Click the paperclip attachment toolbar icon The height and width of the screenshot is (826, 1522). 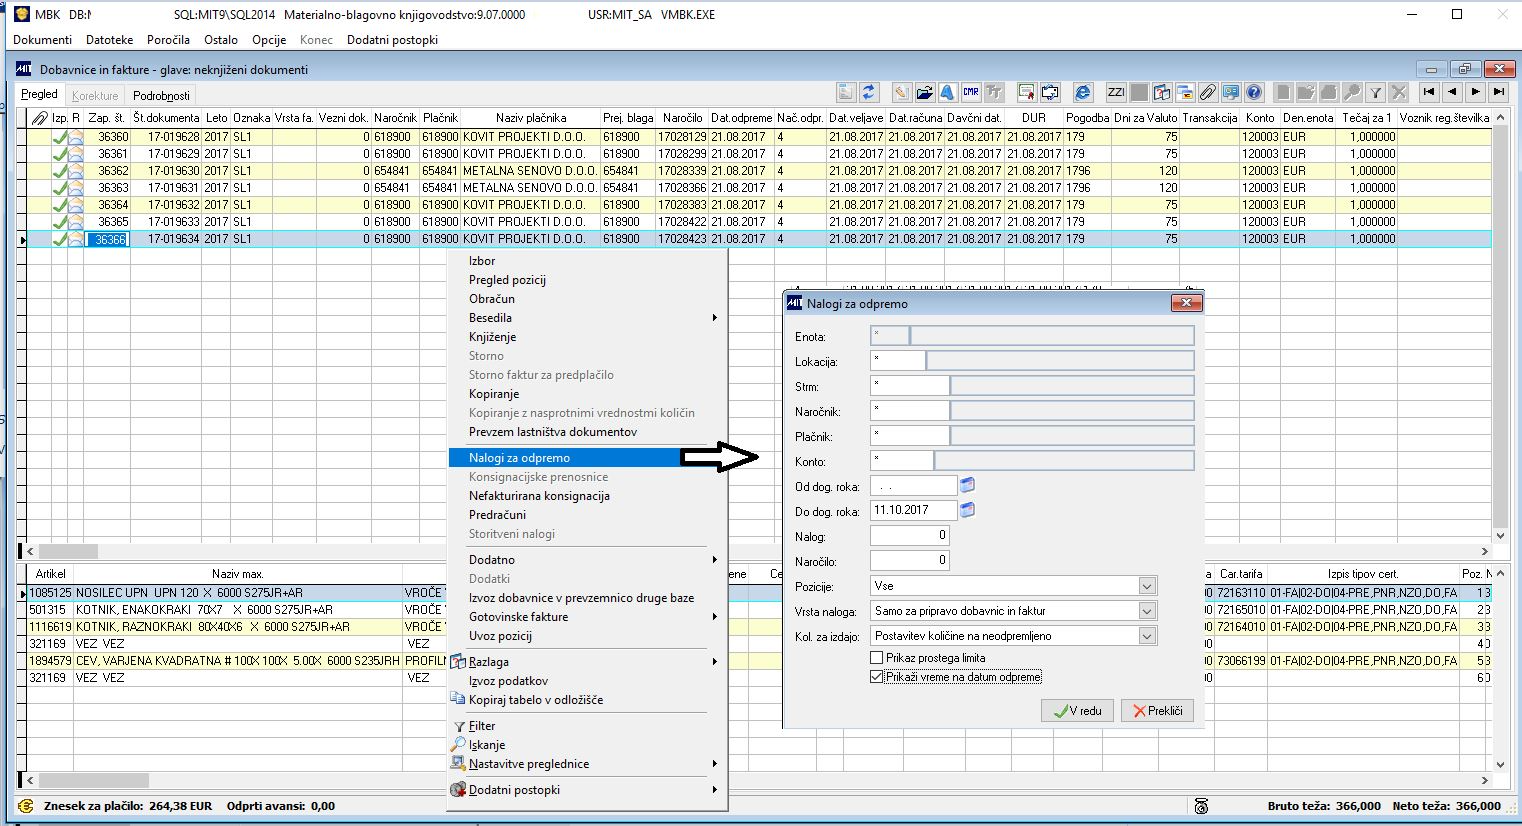1208,92
